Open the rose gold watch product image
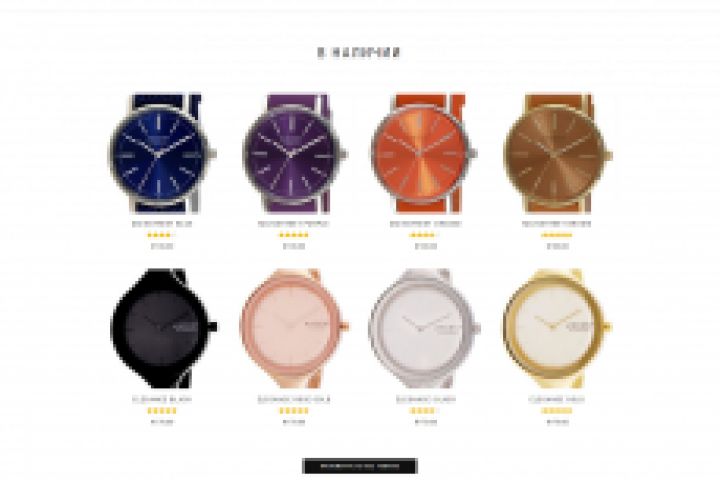 tap(294, 328)
